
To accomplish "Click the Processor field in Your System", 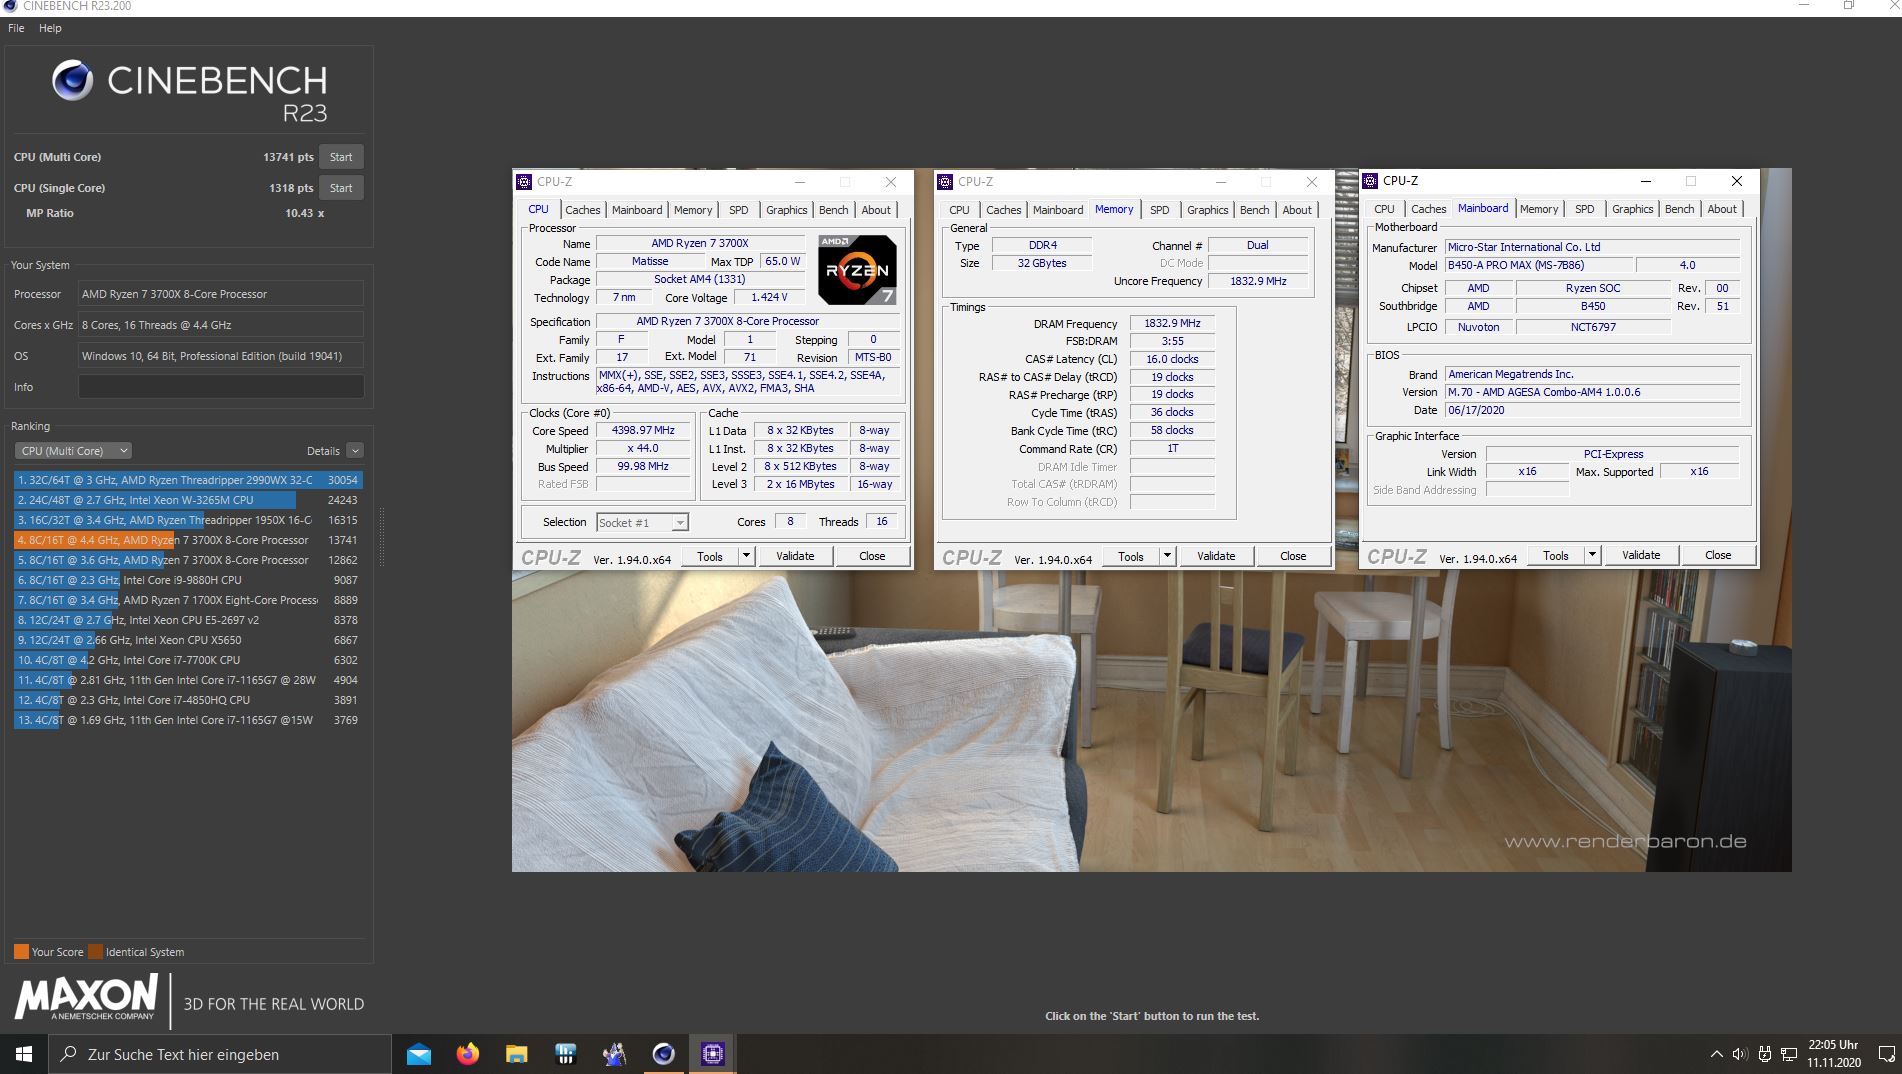I will (x=221, y=294).
